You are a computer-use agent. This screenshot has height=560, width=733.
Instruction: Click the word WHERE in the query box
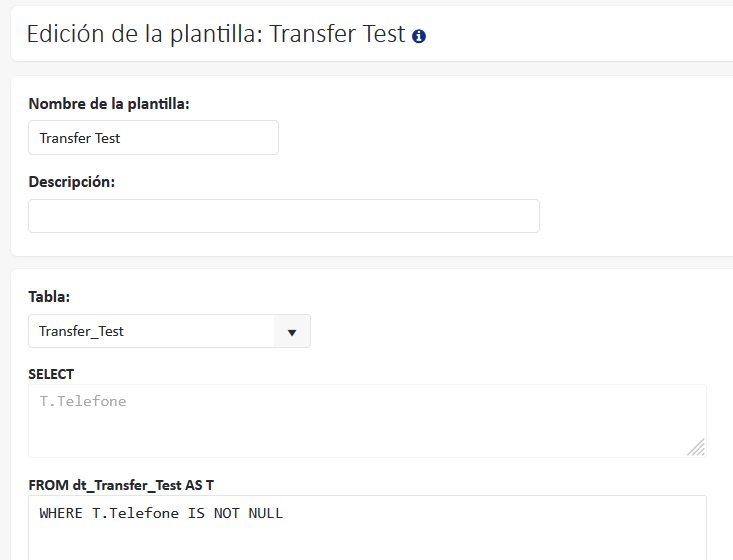coord(60,513)
